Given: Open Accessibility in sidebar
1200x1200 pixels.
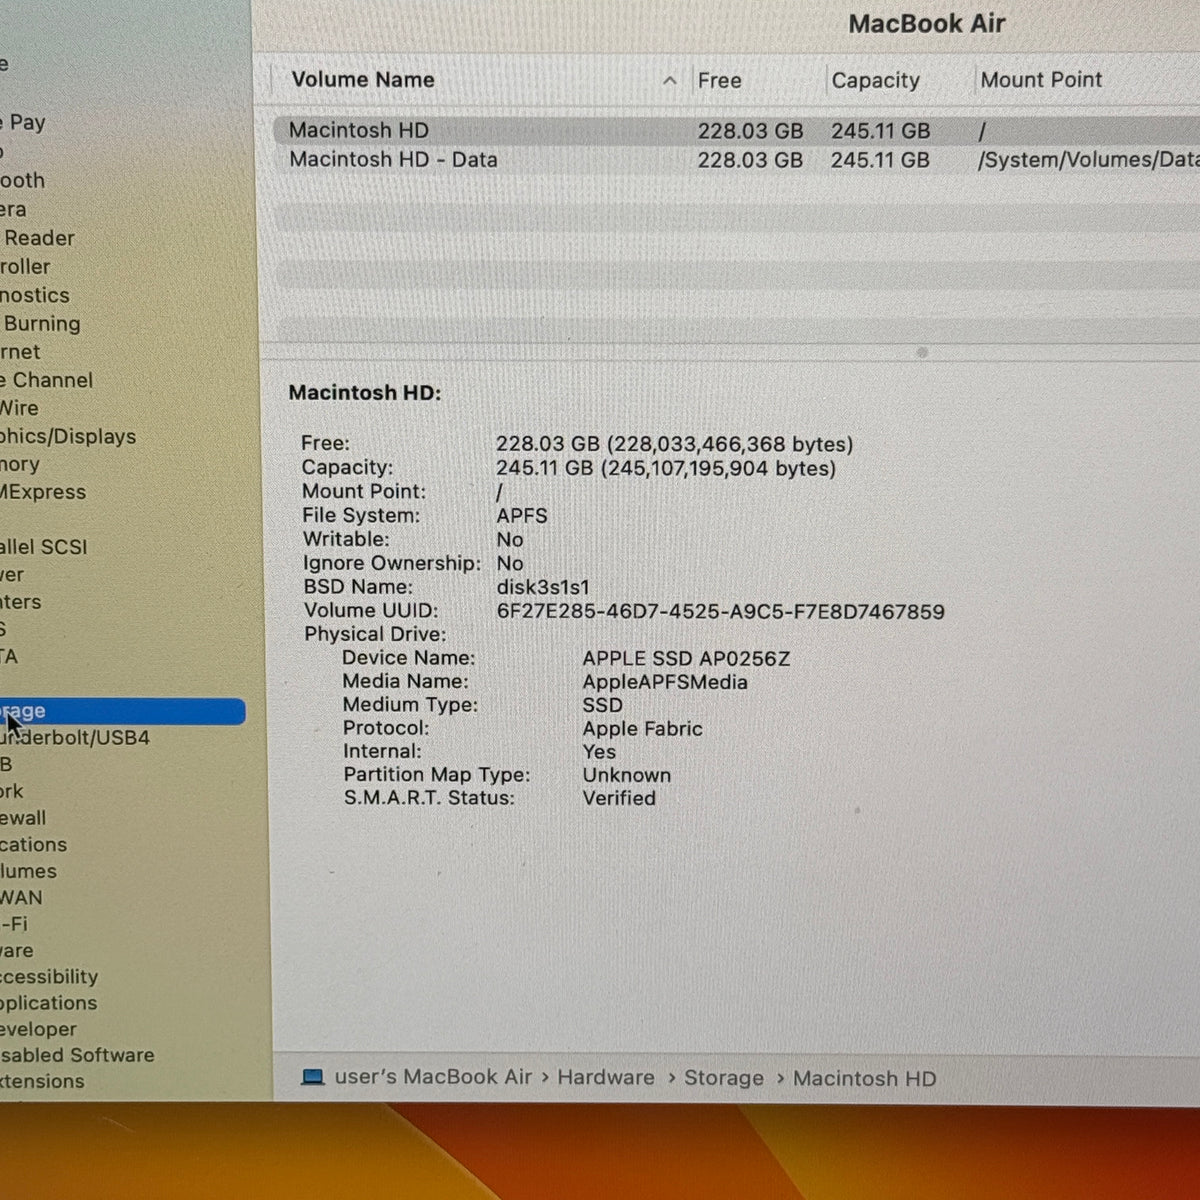Looking at the screenshot, I should click(x=49, y=977).
